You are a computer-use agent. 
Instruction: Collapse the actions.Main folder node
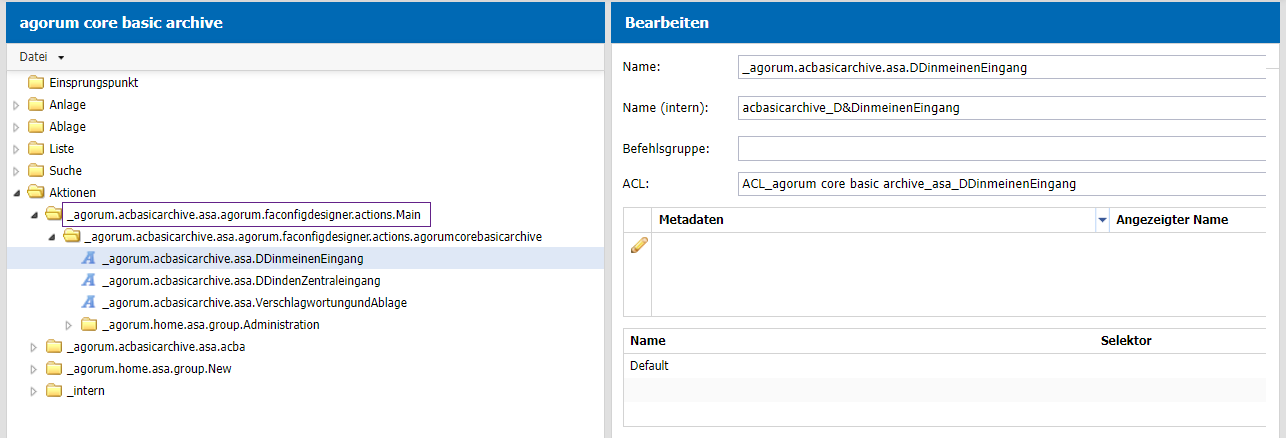(34, 214)
